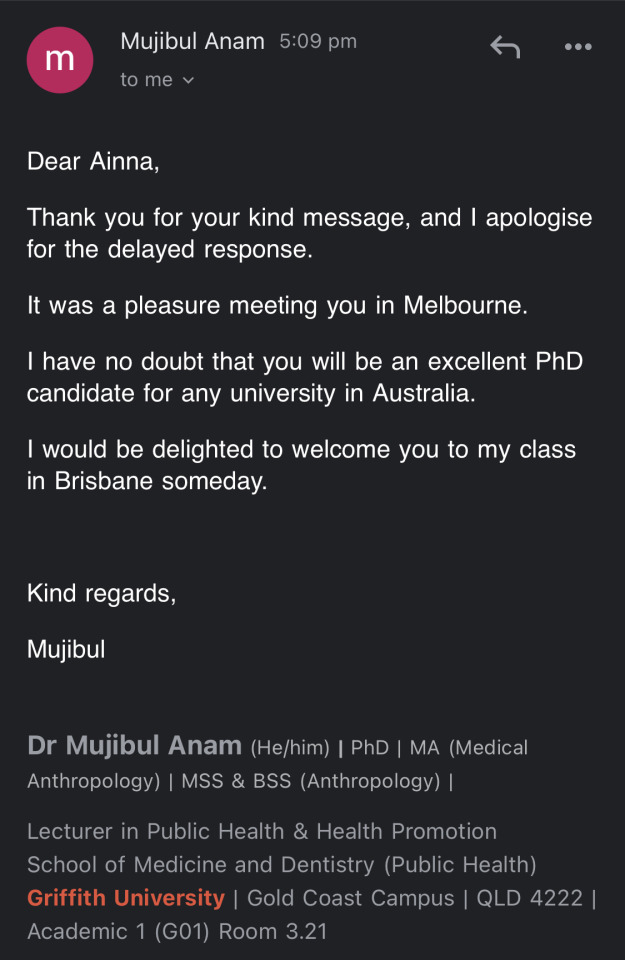Expand the "to me" recipient details

[x=157, y=80]
